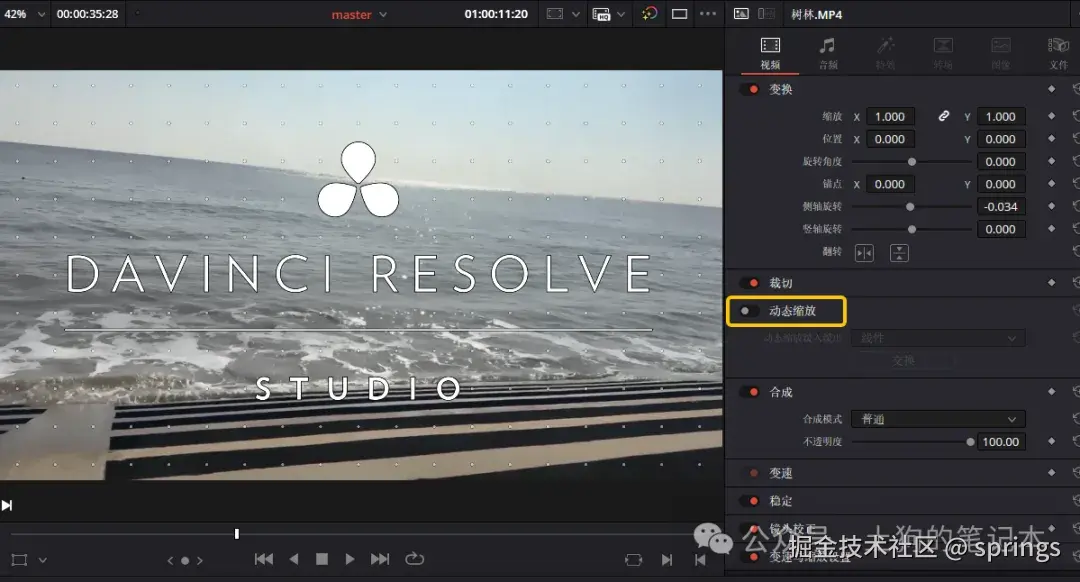
Task: Open the proxy mode dropdown arrow
Action: point(621,14)
